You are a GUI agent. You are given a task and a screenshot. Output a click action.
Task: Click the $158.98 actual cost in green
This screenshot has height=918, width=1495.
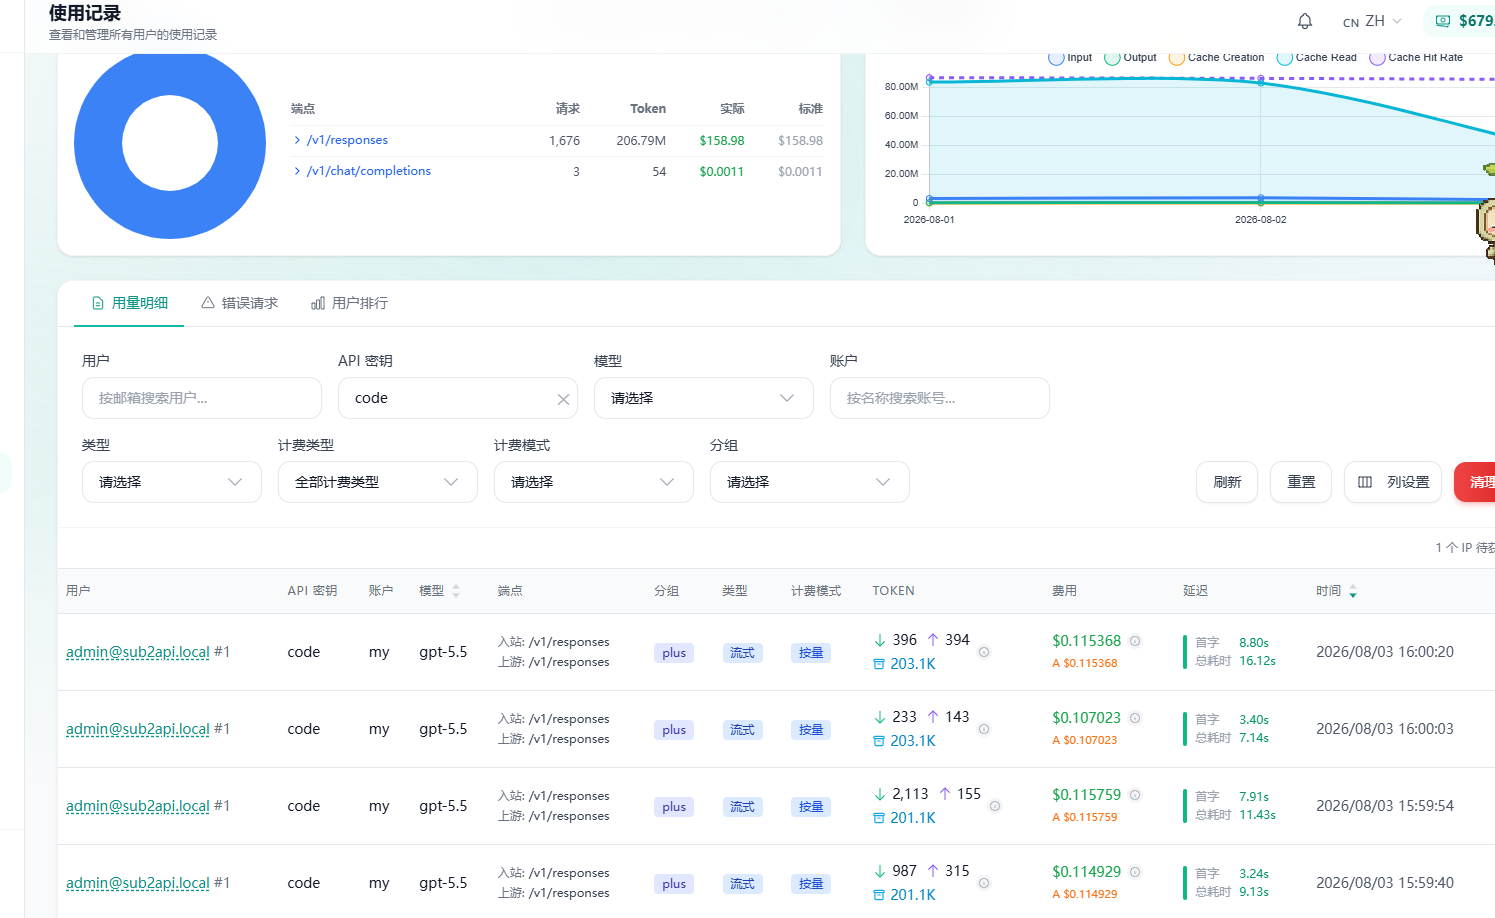tap(722, 141)
